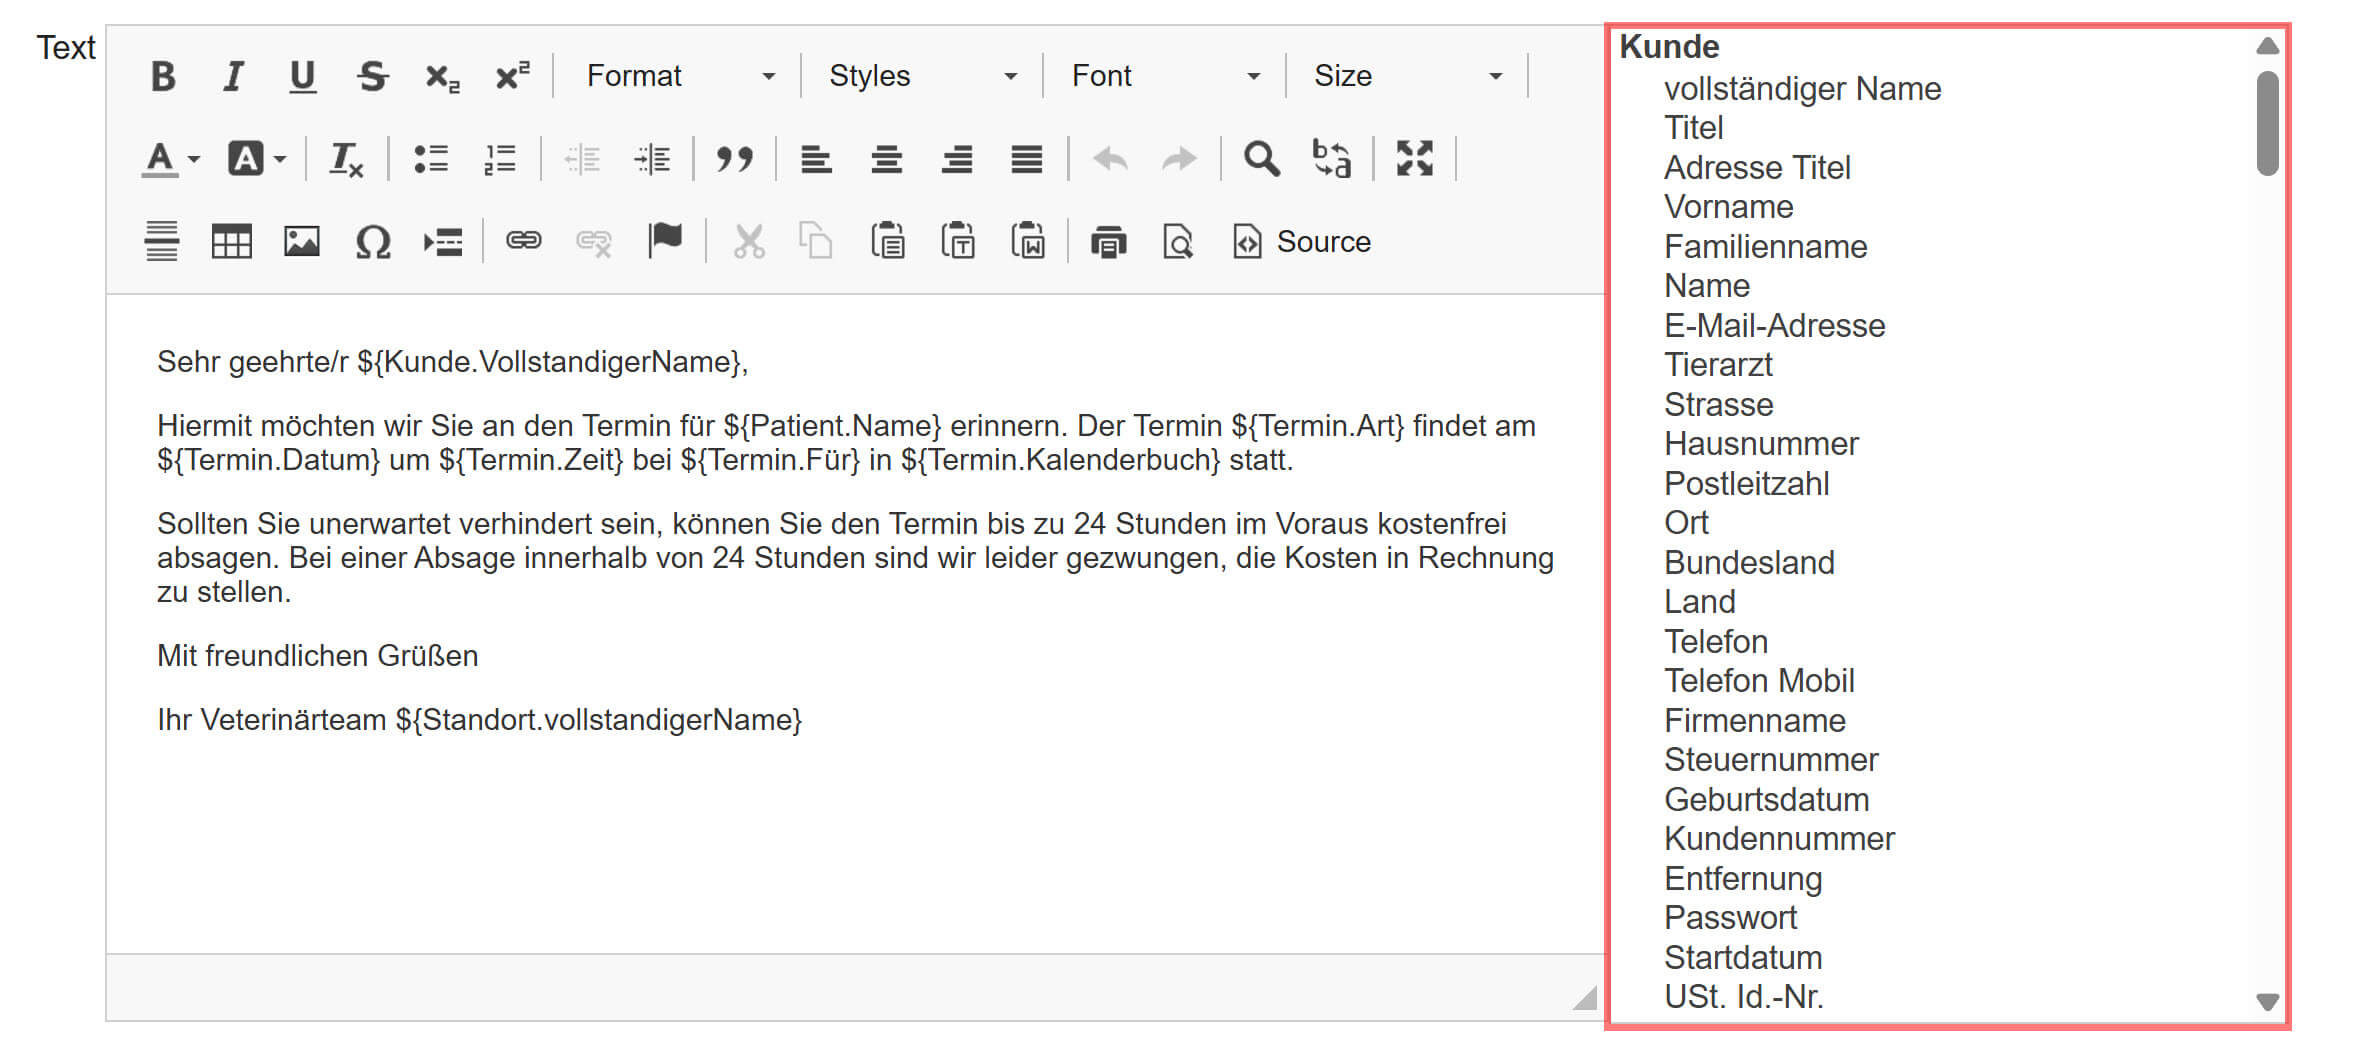The height and width of the screenshot is (1064, 2367).
Task: Switch to Source view
Action: click(x=1302, y=242)
